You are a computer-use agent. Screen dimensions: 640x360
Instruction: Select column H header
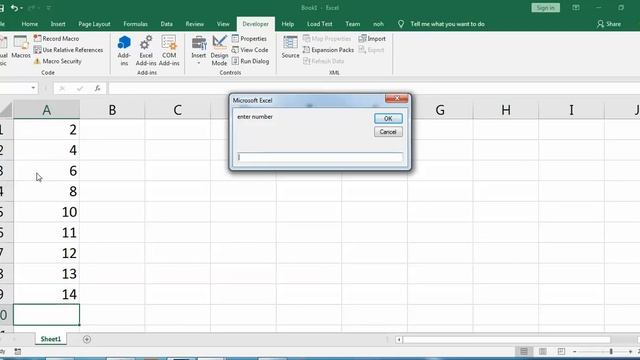(x=506, y=110)
